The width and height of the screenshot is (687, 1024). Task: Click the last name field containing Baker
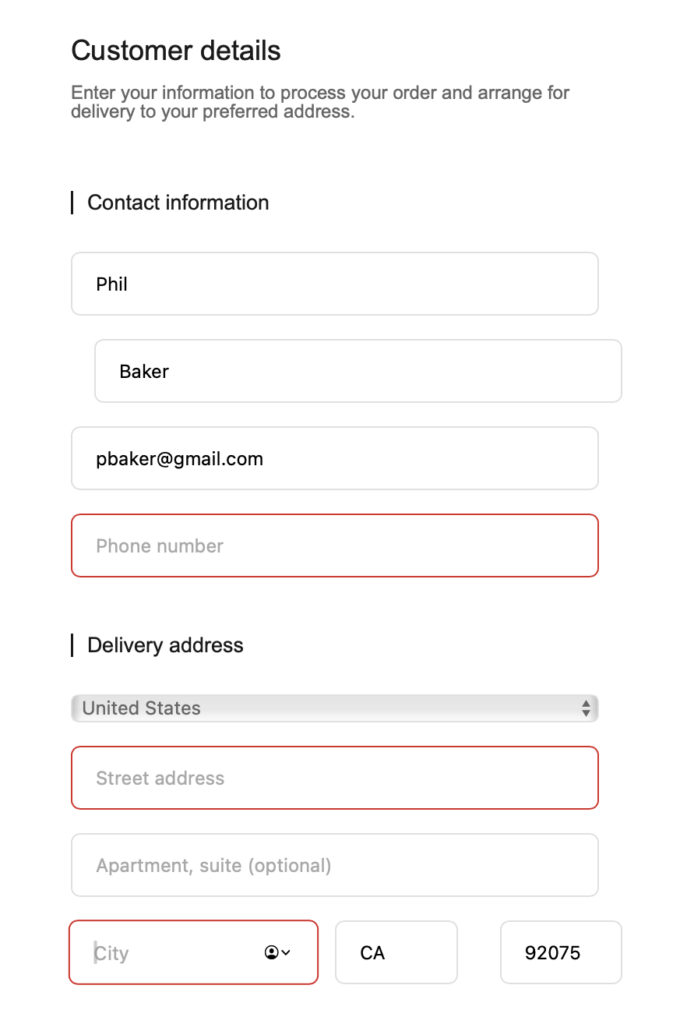pos(358,371)
